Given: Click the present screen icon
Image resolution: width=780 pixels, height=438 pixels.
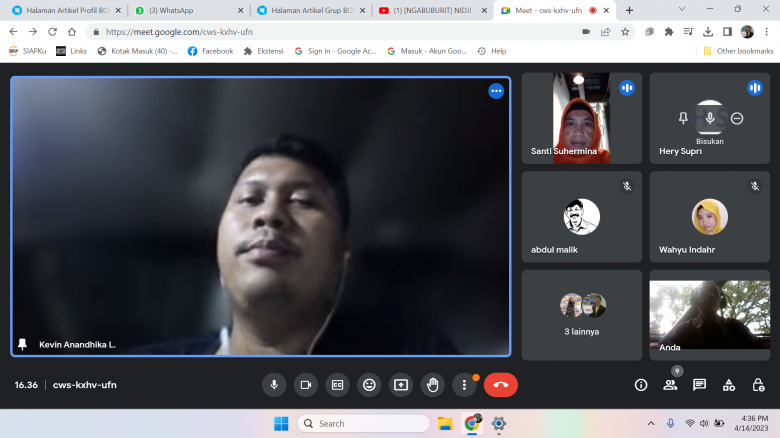Looking at the screenshot, I should tap(401, 385).
